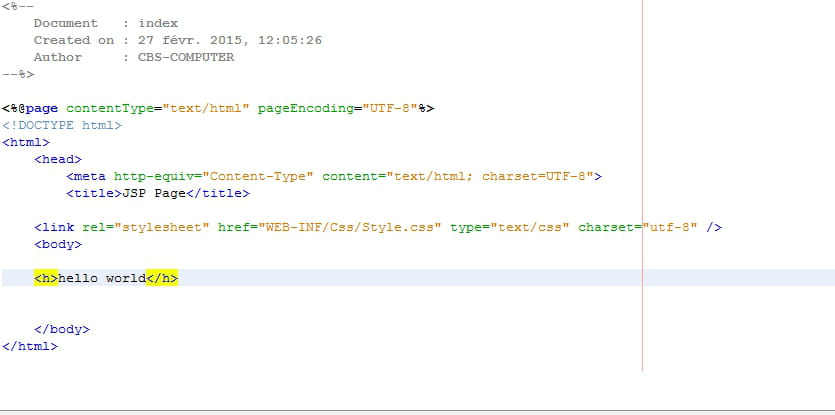This screenshot has height=415, width=835.
Task: Click the closing '</title>' tag
Action: [218, 193]
